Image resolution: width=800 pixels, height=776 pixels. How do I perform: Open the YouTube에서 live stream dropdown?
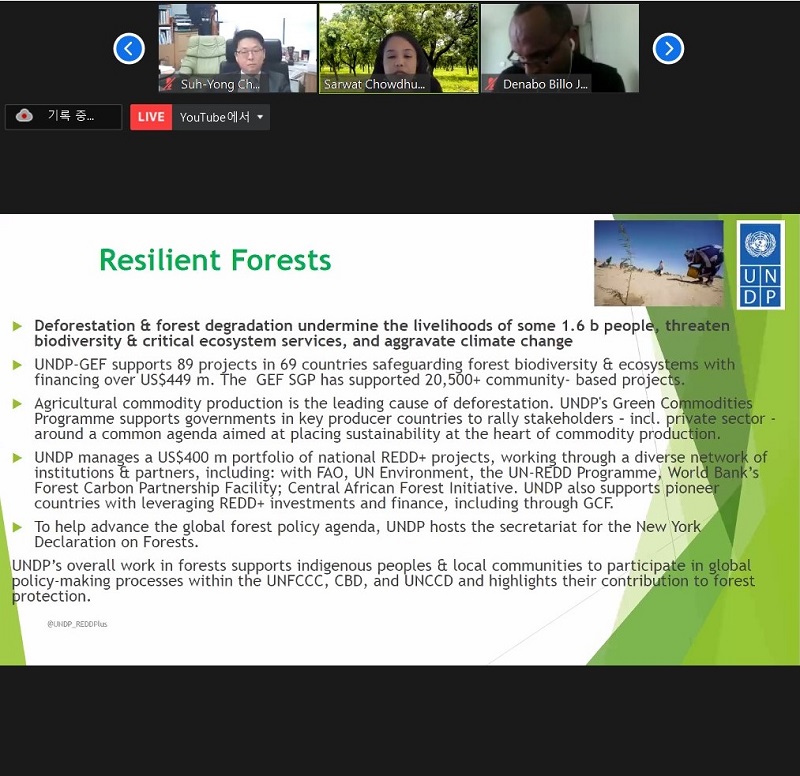click(x=221, y=117)
